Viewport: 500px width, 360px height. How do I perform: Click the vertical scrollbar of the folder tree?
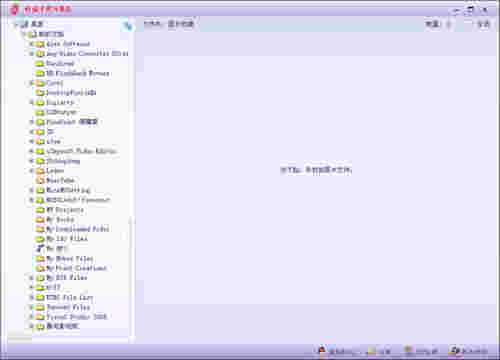(x=131, y=180)
